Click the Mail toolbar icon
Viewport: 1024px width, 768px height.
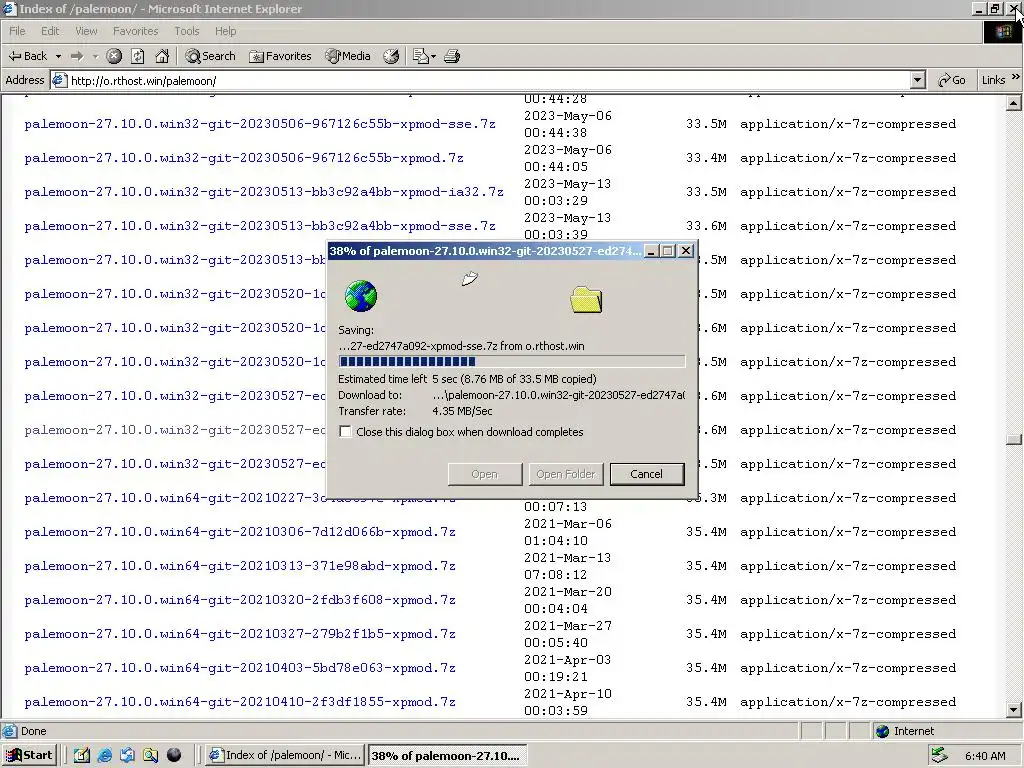(421, 56)
